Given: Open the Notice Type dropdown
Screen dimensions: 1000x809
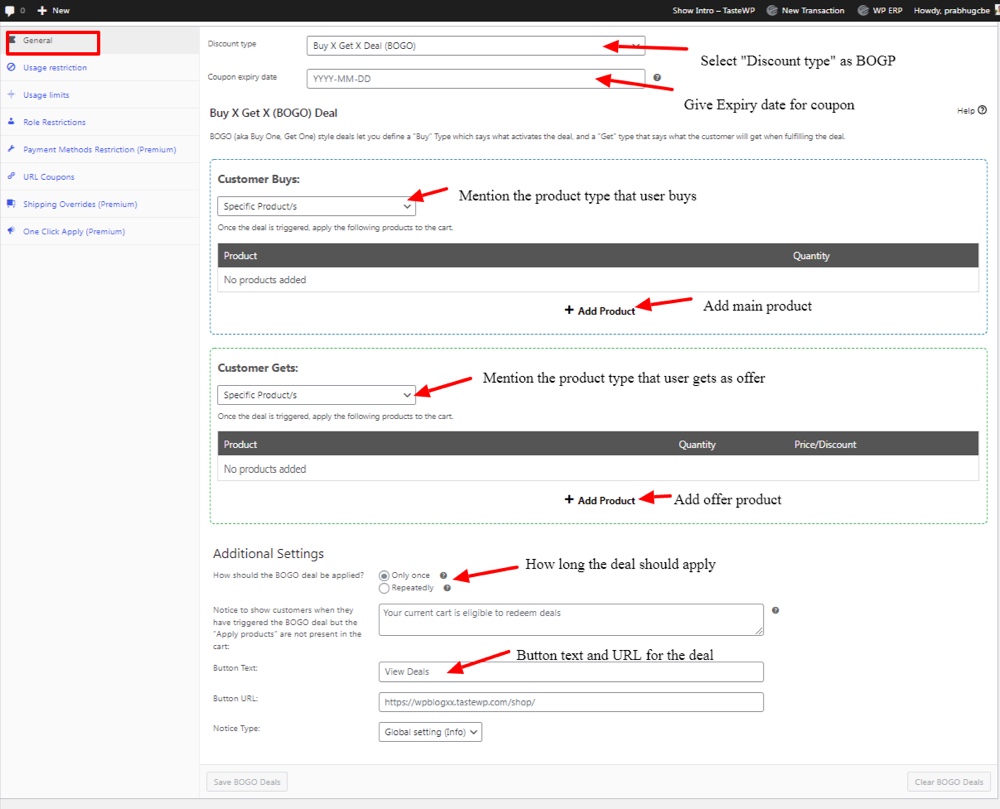Looking at the screenshot, I should click(430, 732).
